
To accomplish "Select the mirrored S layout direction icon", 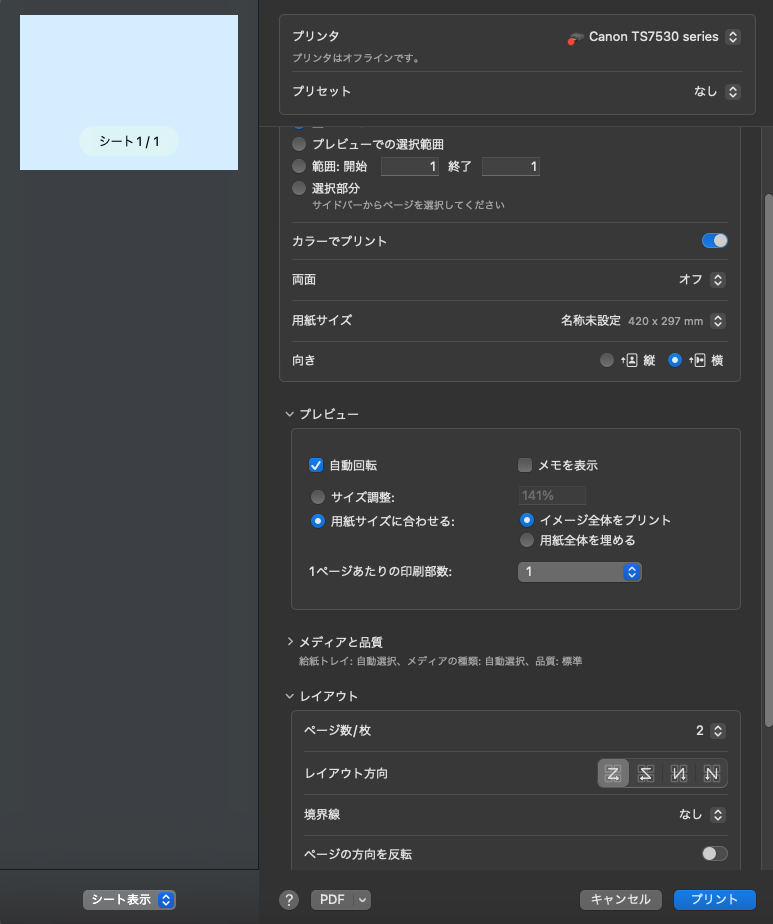I will coord(646,773).
